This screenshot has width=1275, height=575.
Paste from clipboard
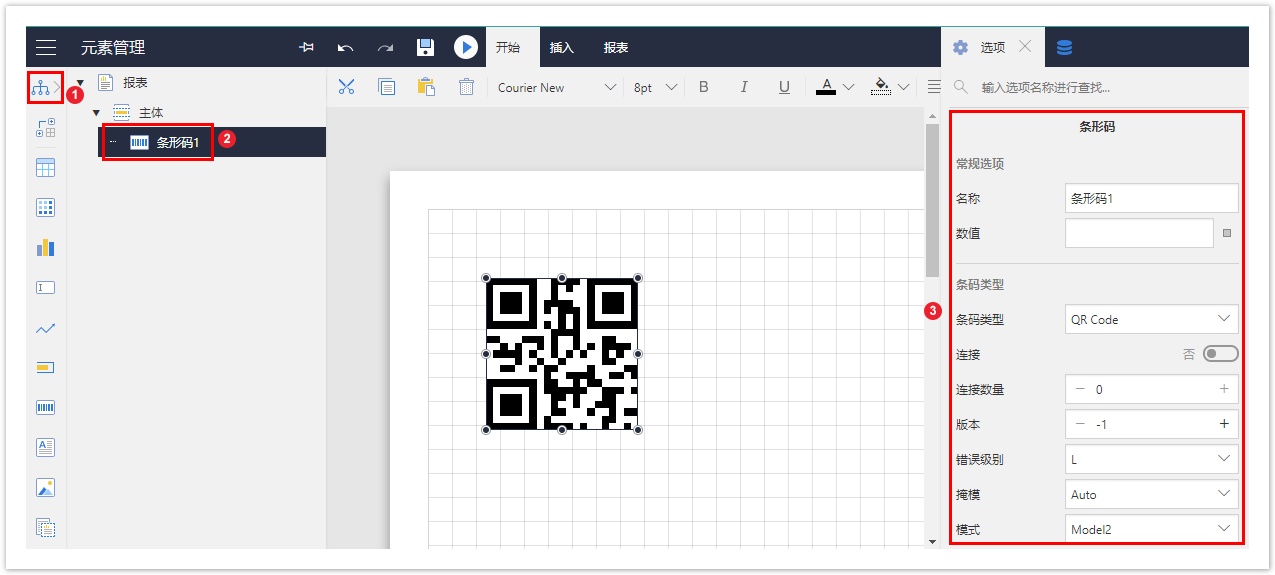coord(426,87)
